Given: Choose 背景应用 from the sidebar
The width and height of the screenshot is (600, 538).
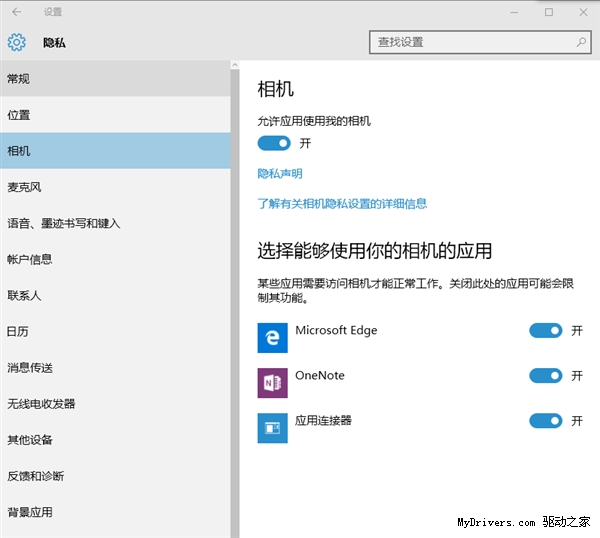Looking at the screenshot, I should (x=29, y=512).
